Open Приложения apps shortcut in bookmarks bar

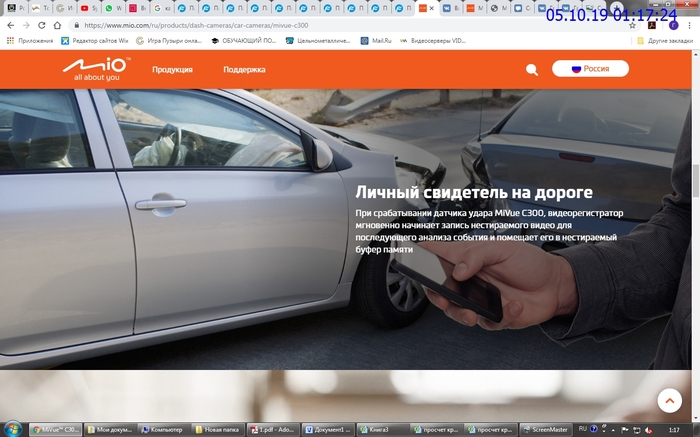(30, 41)
